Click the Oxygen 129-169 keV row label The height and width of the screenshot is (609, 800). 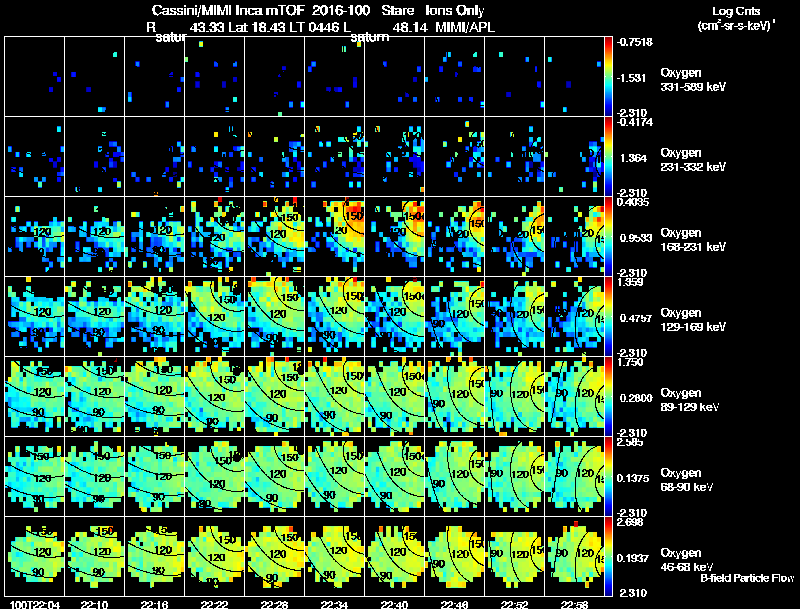[x=692, y=319]
